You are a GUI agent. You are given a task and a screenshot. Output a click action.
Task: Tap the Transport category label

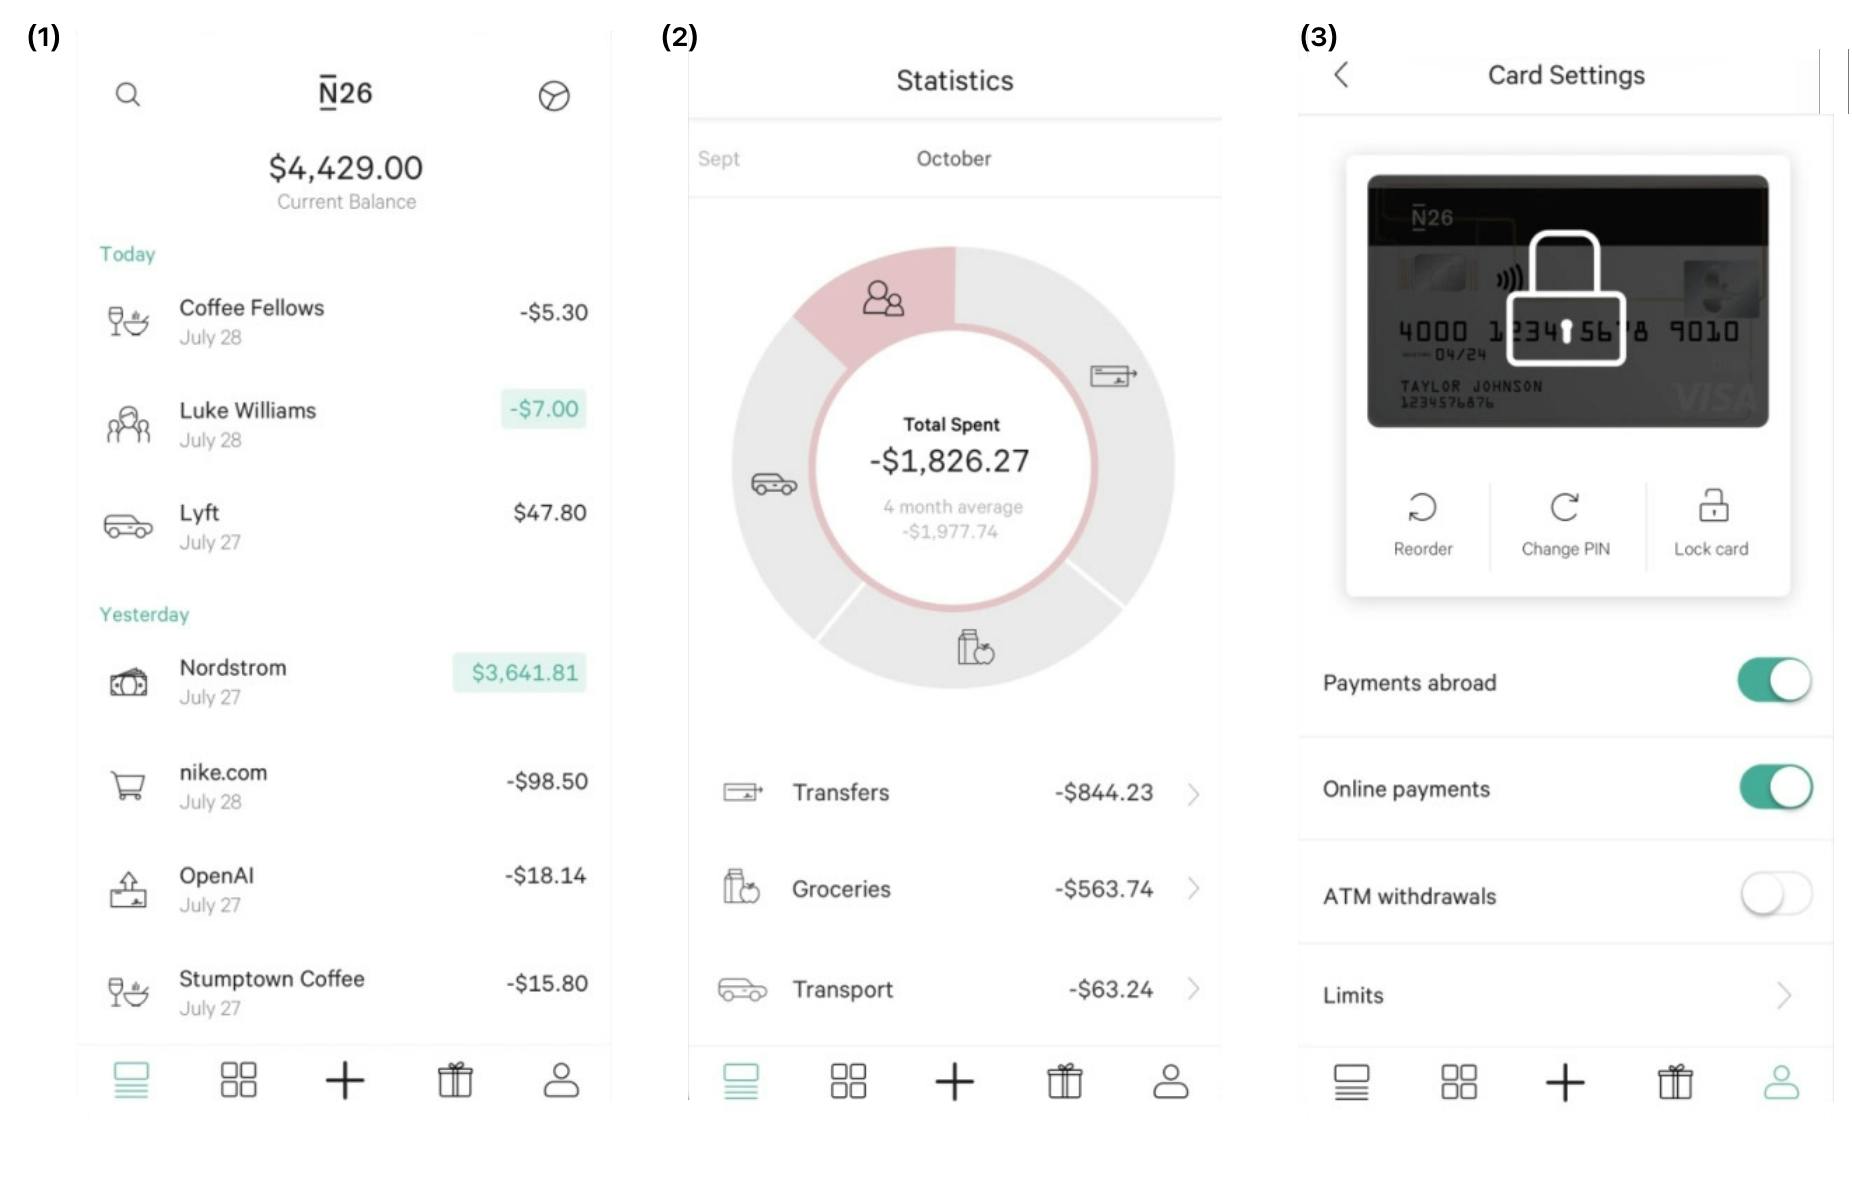pos(842,989)
